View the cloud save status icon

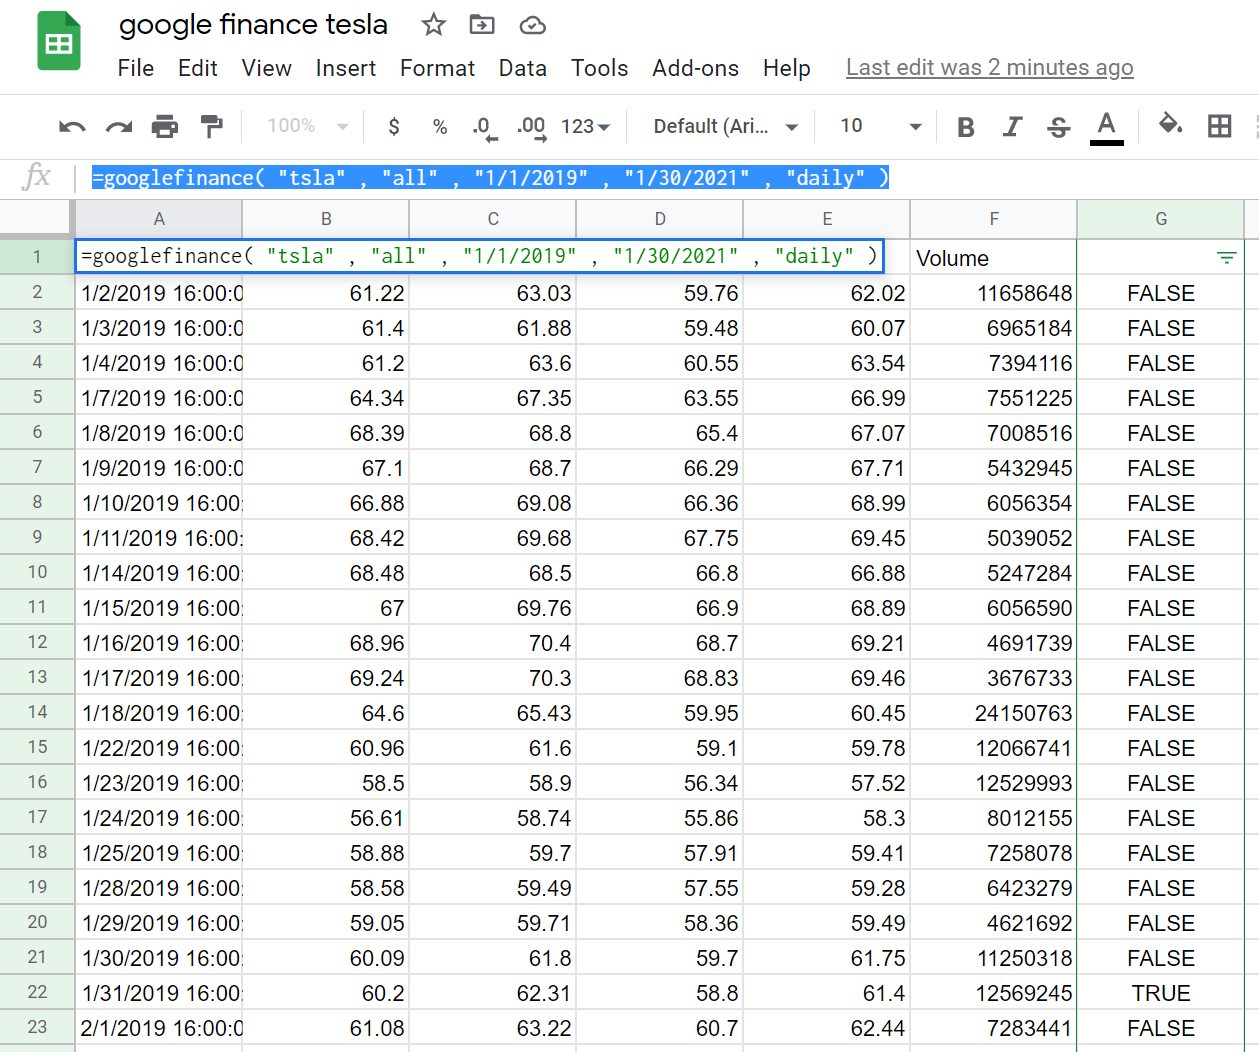pos(532,25)
